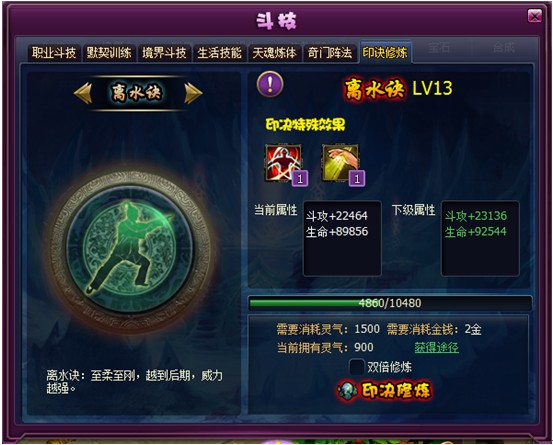The image size is (553, 445).
Task: Select the golden hand seal effect icon
Action: (341, 163)
